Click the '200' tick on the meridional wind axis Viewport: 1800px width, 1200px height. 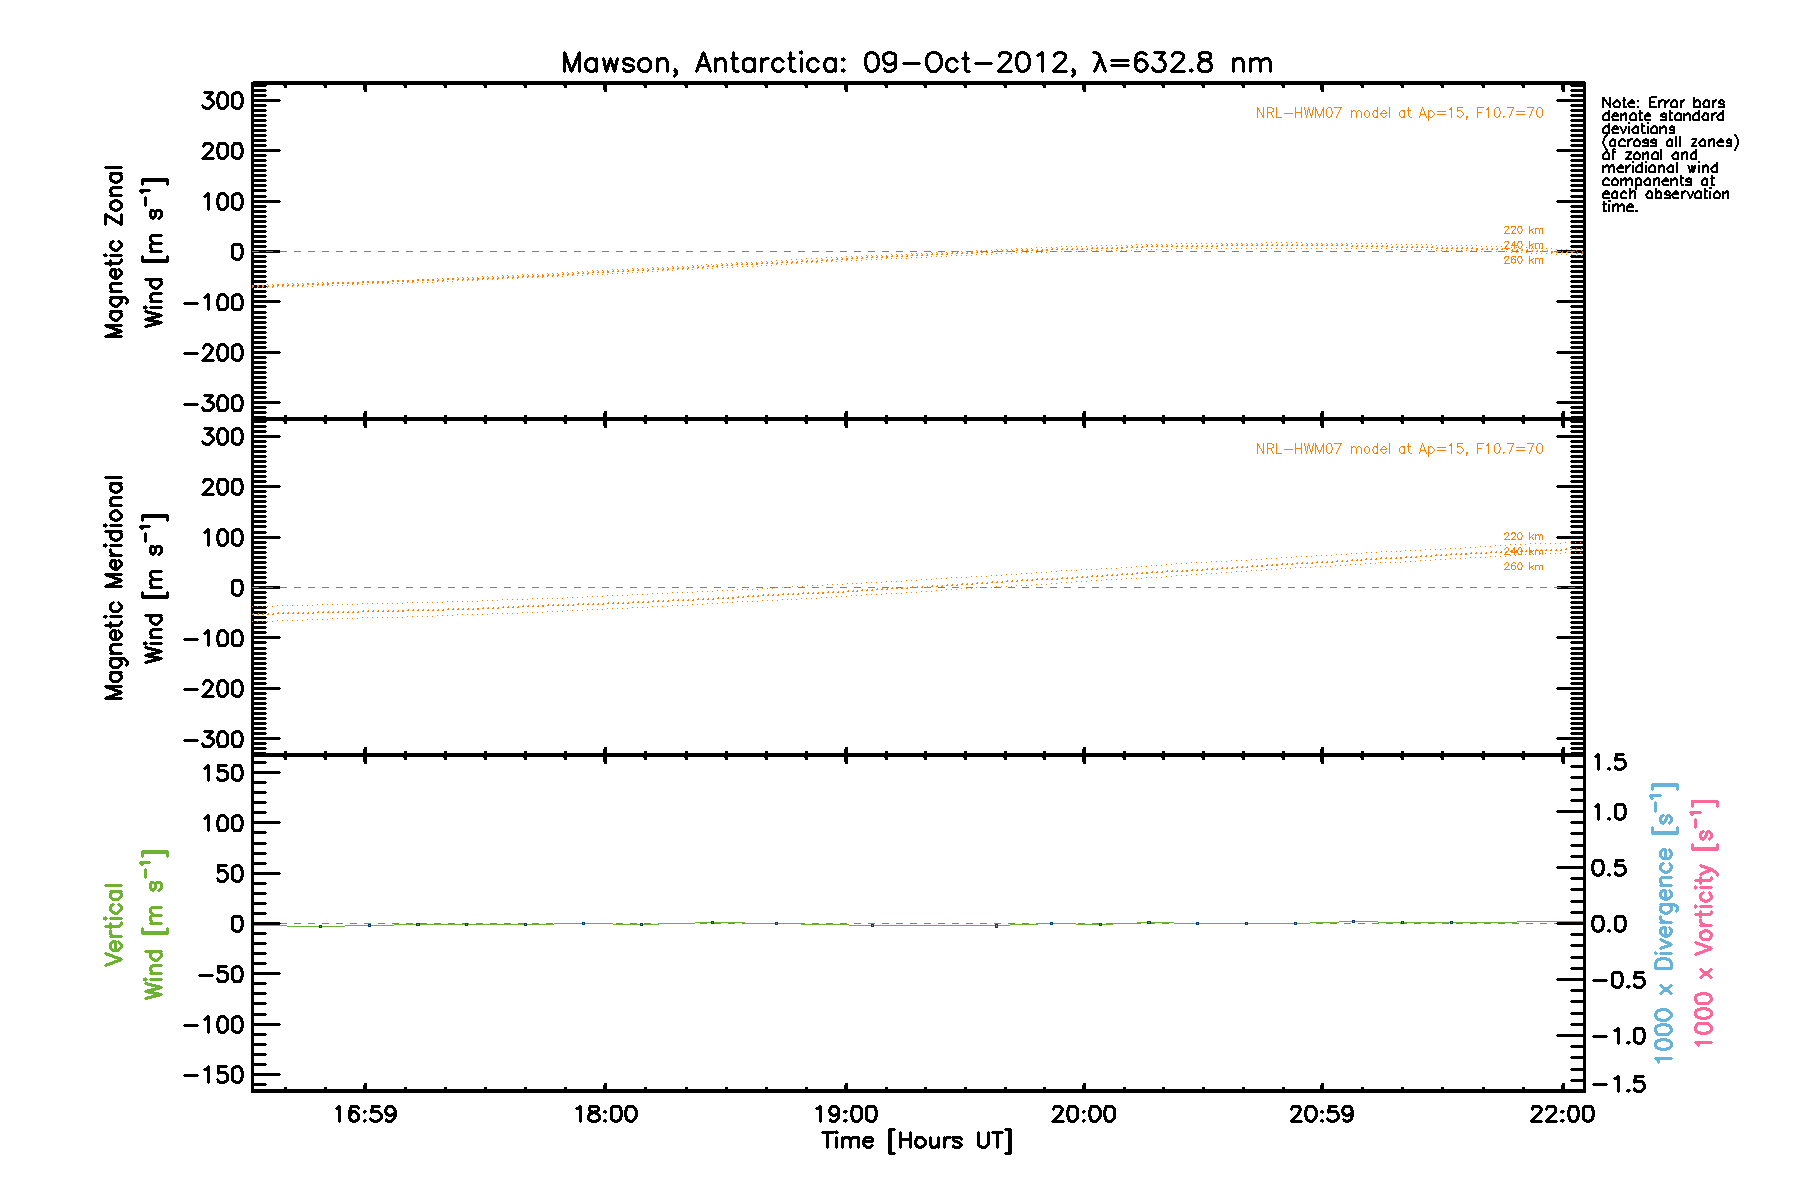pyautogui.click(x=222, y=487)
